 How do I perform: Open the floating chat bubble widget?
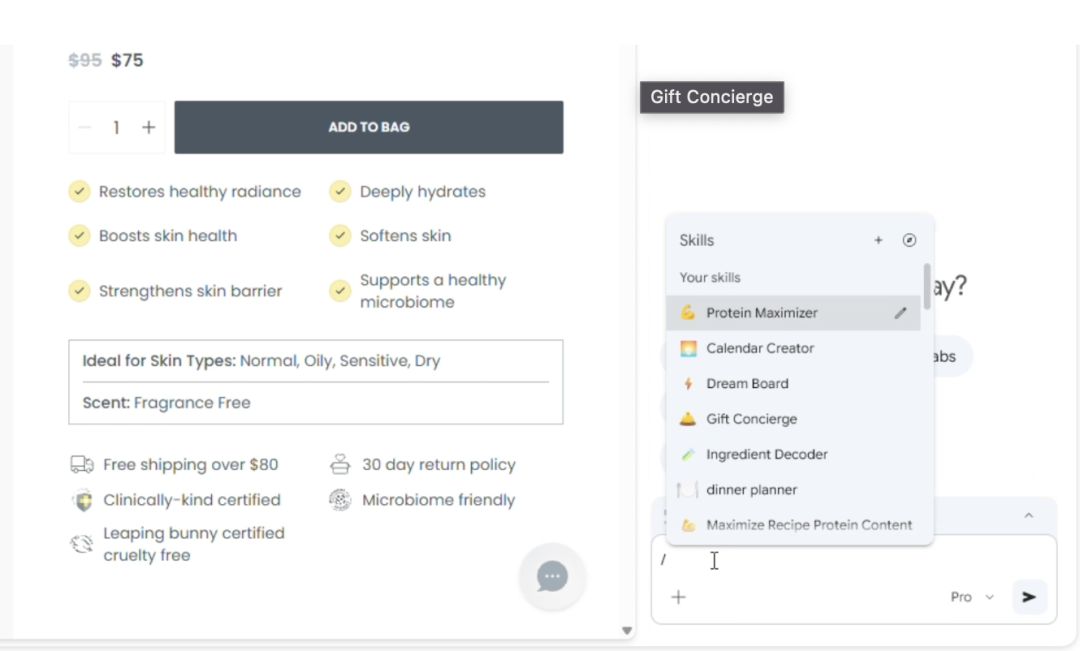[x=552, y=576]
